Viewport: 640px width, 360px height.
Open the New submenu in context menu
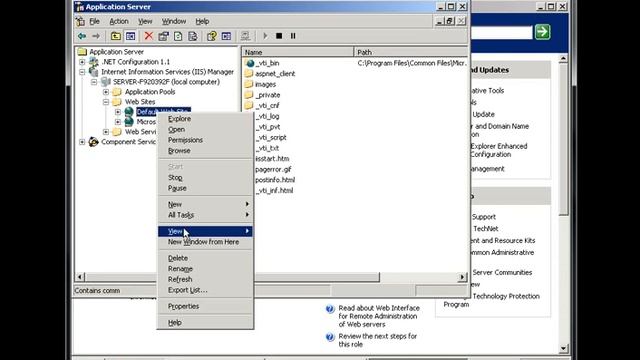pyautogui.click(x=205, y=204)
